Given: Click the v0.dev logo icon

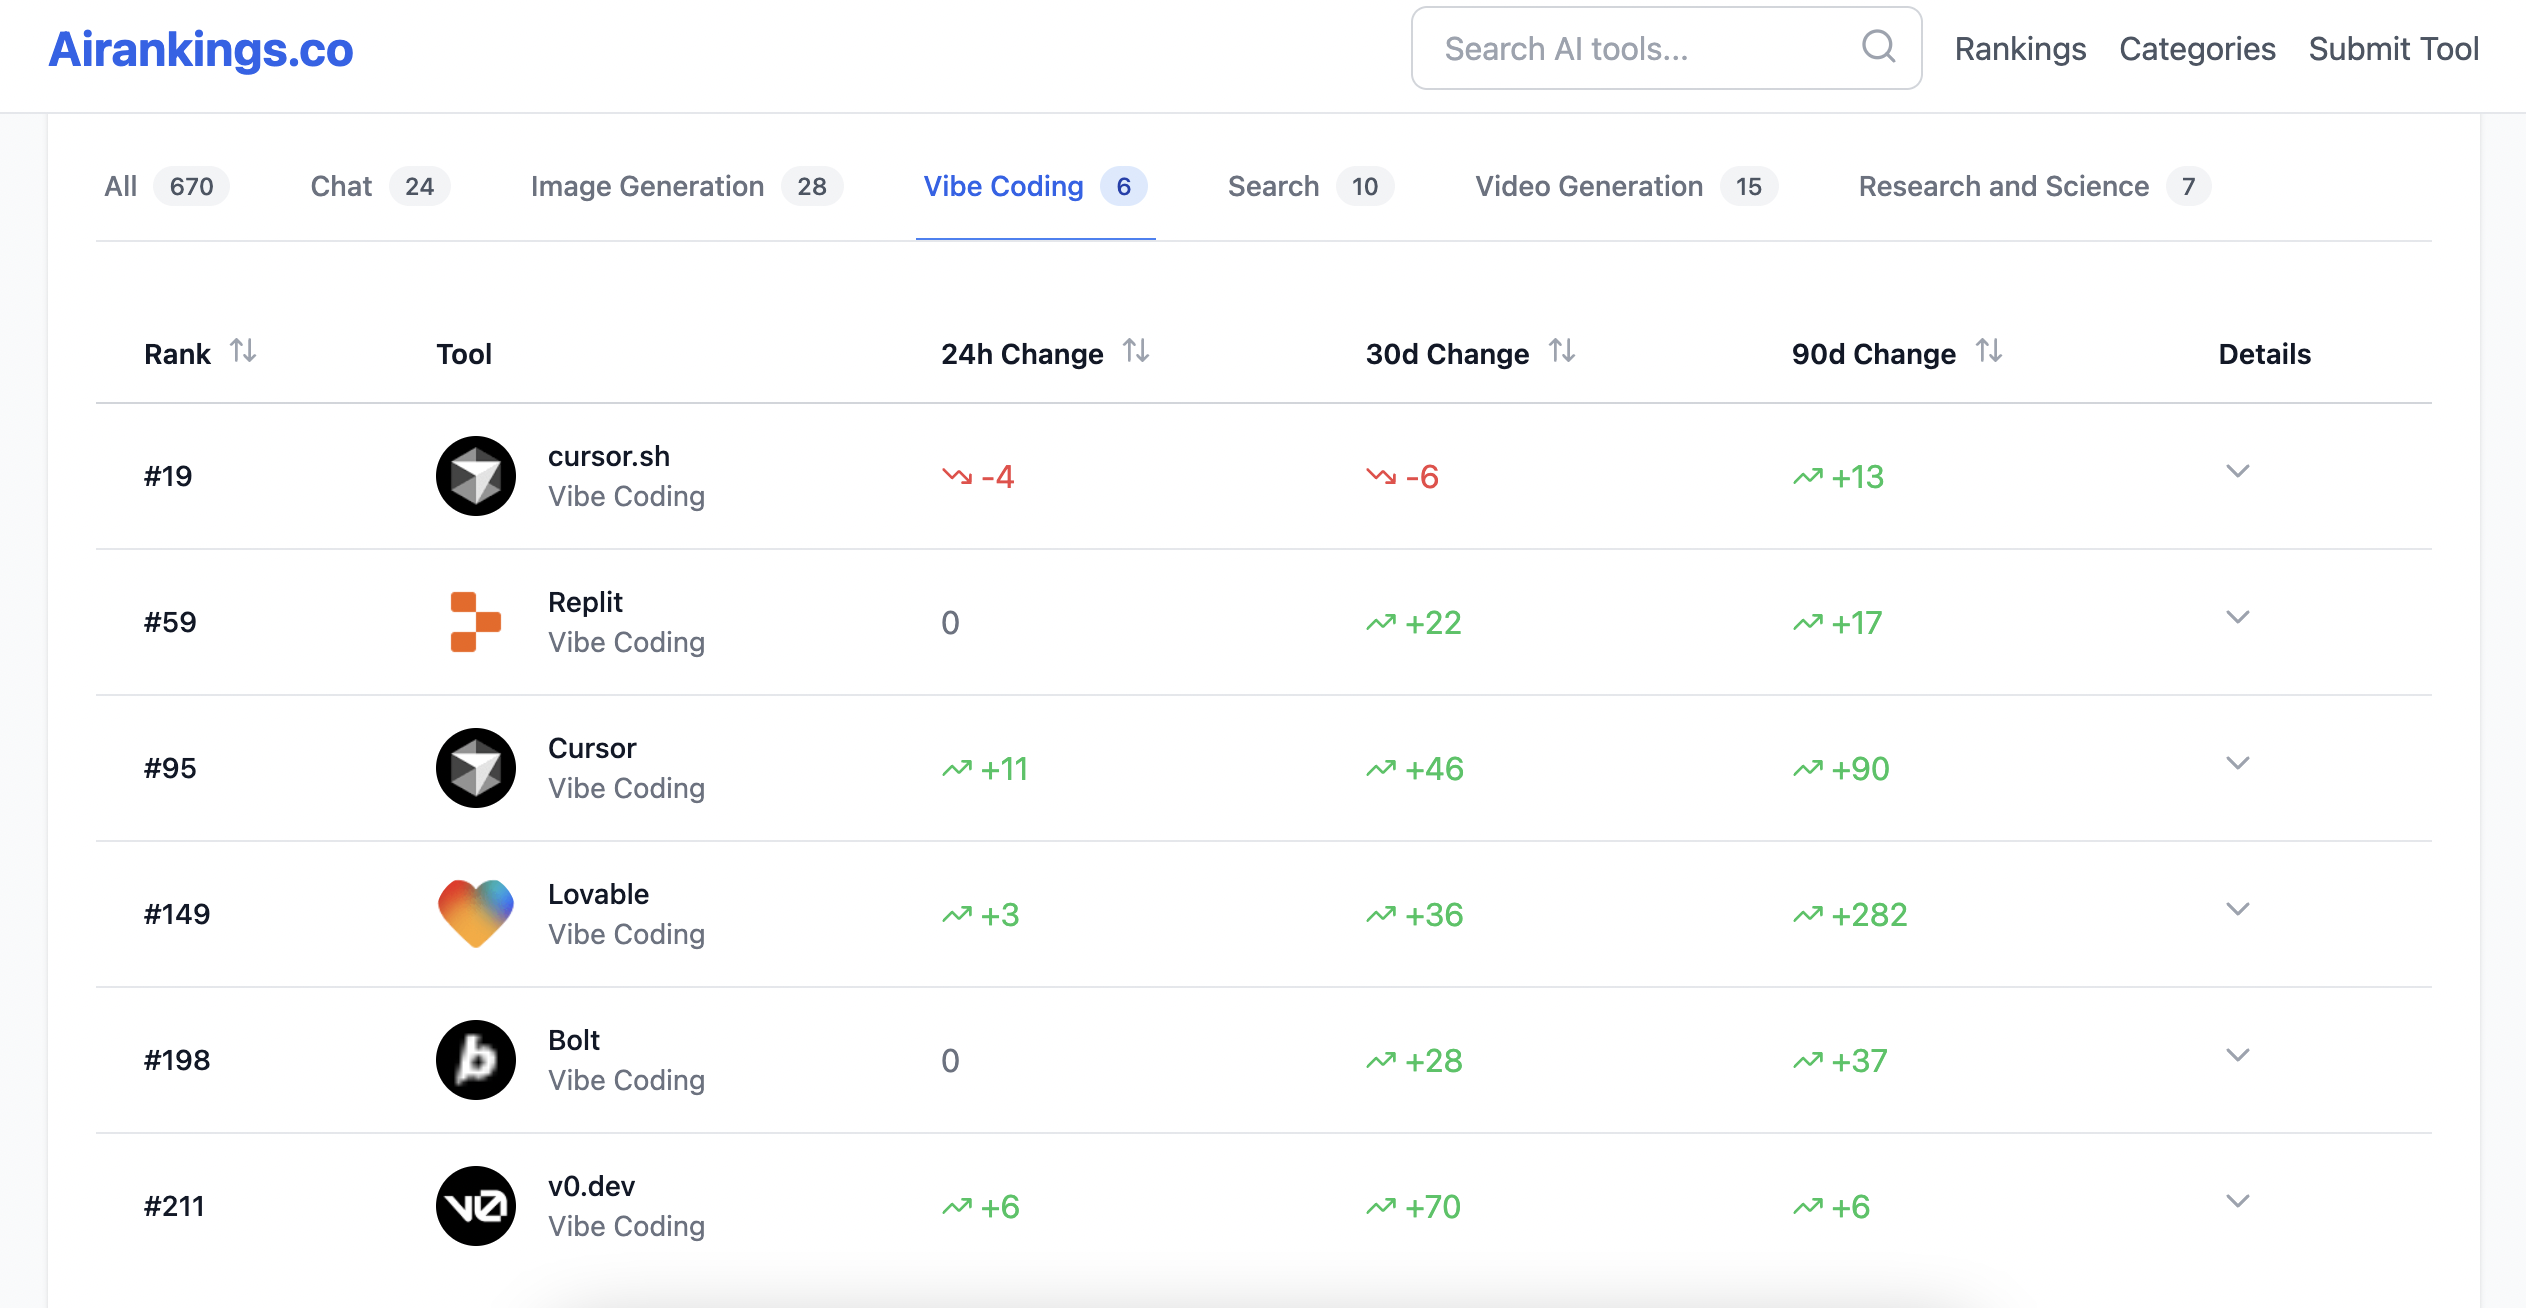Looking at the screenshot, I should pos(475,1206).
